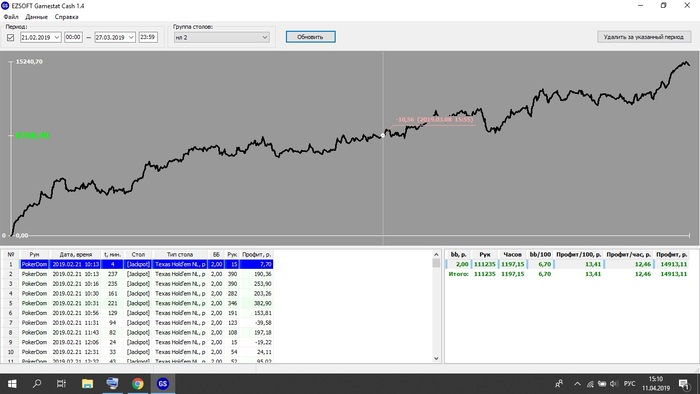This screenshot has width=700, height=394.
Task: Open the monitor app on the taskbar
Action: pyautogui.click(x=112, y=384)
